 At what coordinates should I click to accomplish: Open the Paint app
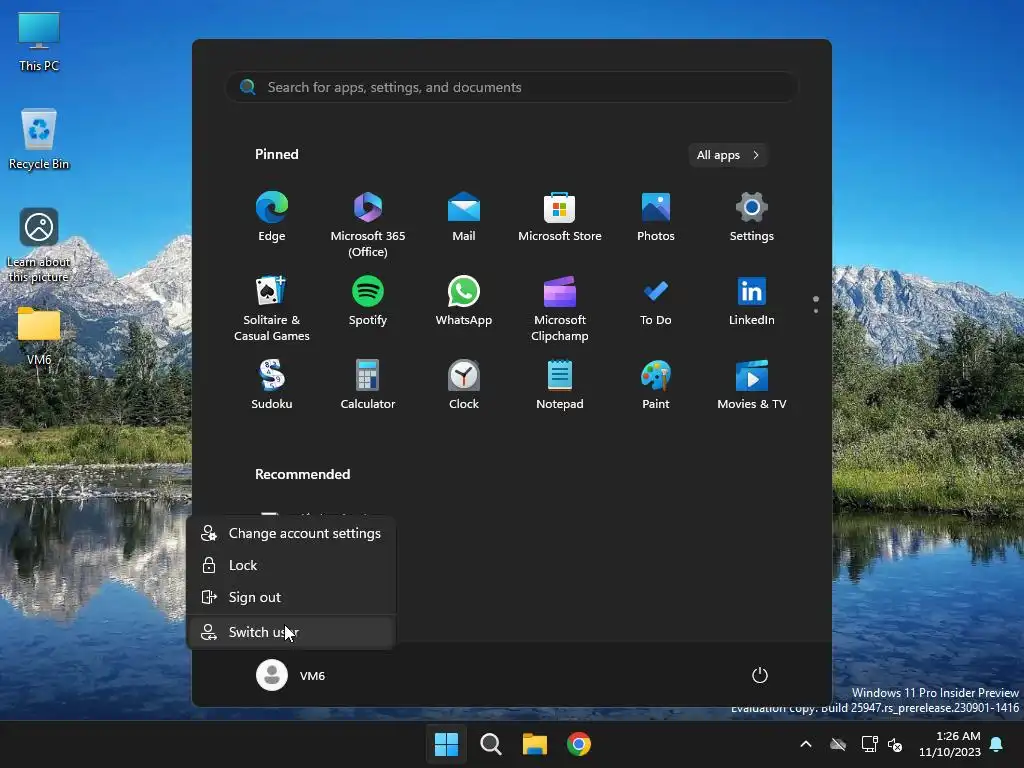[656, 385]
